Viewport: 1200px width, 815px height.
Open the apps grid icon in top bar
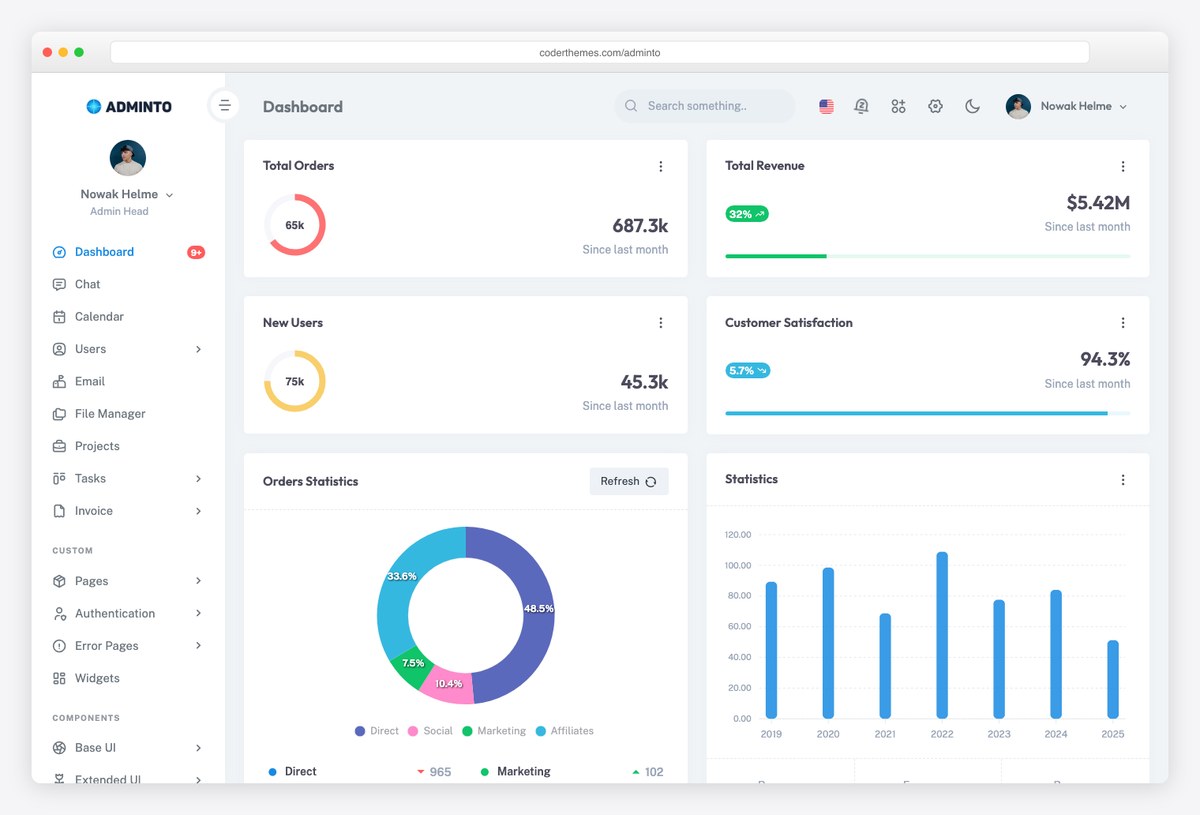898,106
